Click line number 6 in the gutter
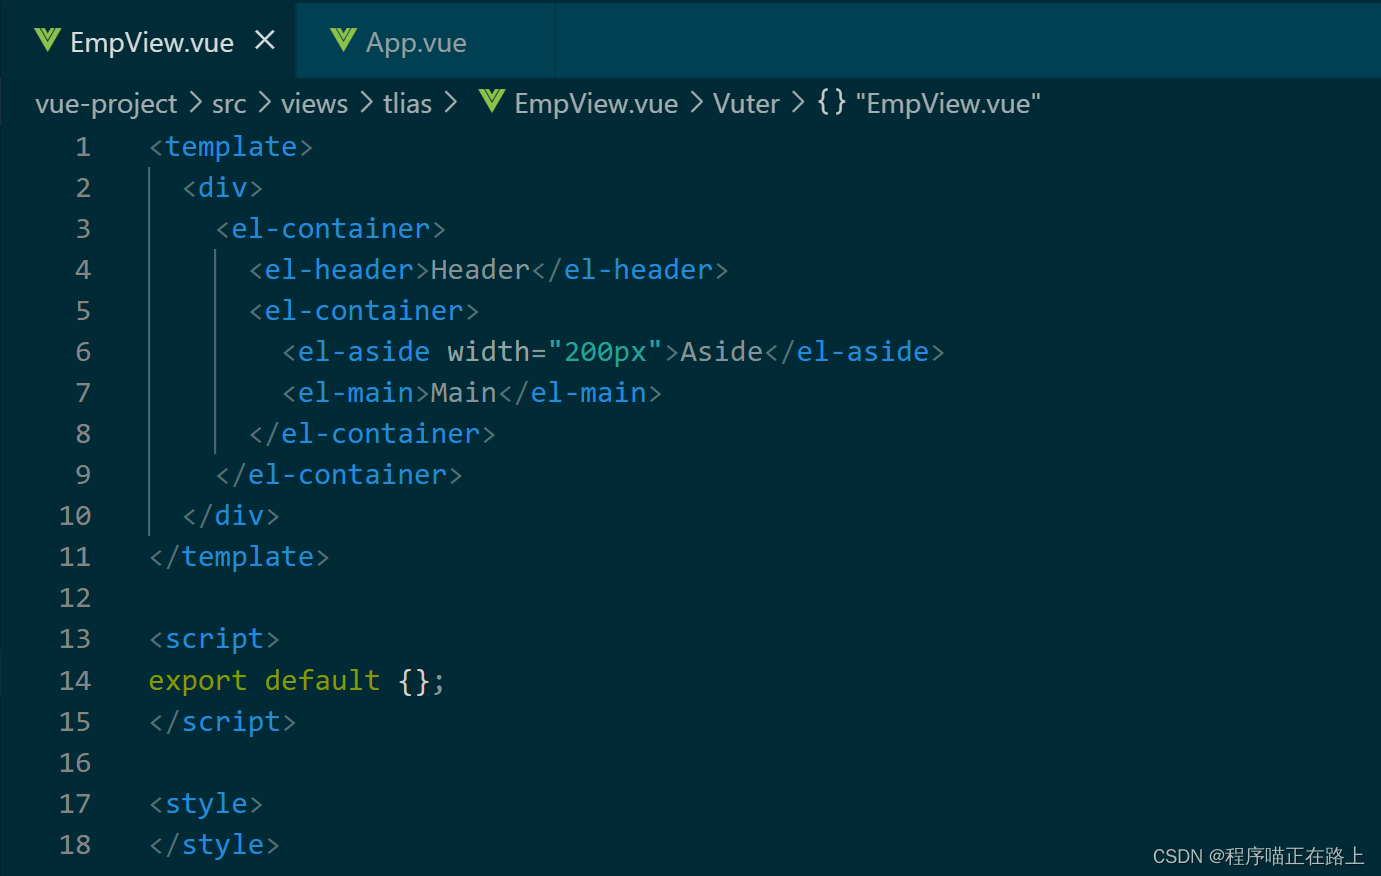Viewport: 1381px width, 876px height. pos(83,352)
